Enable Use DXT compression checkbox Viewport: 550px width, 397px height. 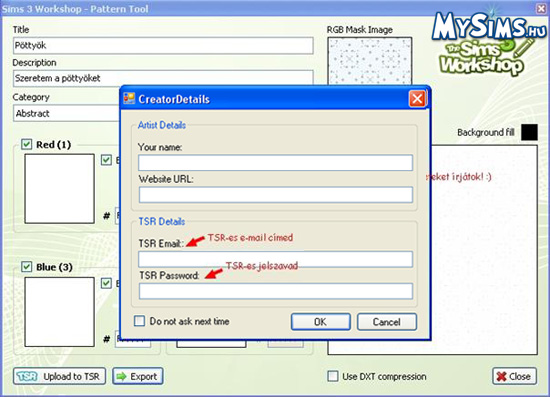coord(333,376)
